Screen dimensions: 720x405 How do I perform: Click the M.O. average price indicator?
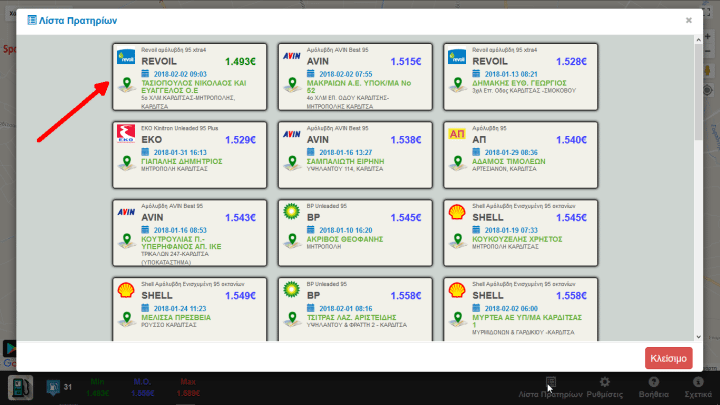[x=142, y=388]
